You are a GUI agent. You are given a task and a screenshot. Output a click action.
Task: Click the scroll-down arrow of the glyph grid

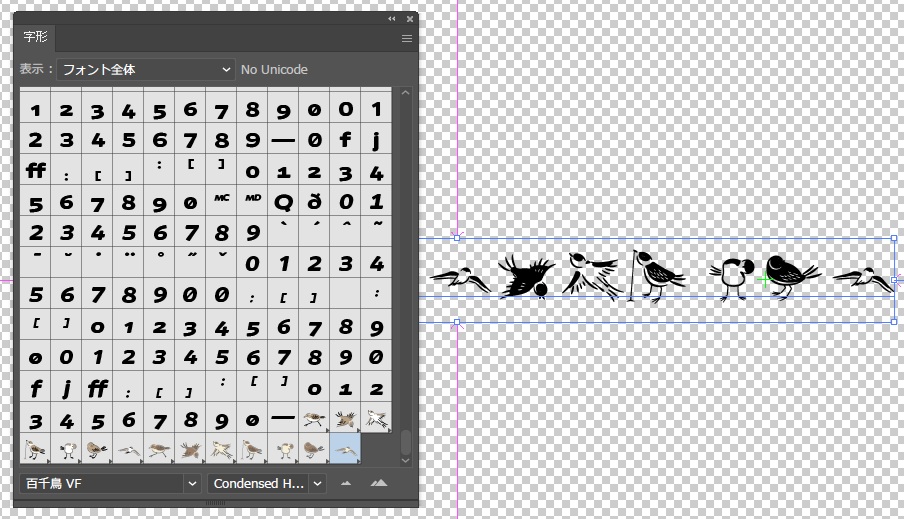(405, 459)
